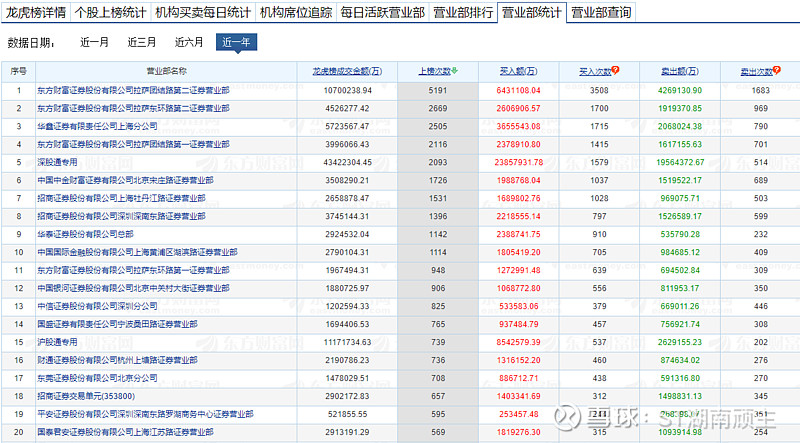
Task: Select turnover value 10700238.94
Action: [347, 90]
